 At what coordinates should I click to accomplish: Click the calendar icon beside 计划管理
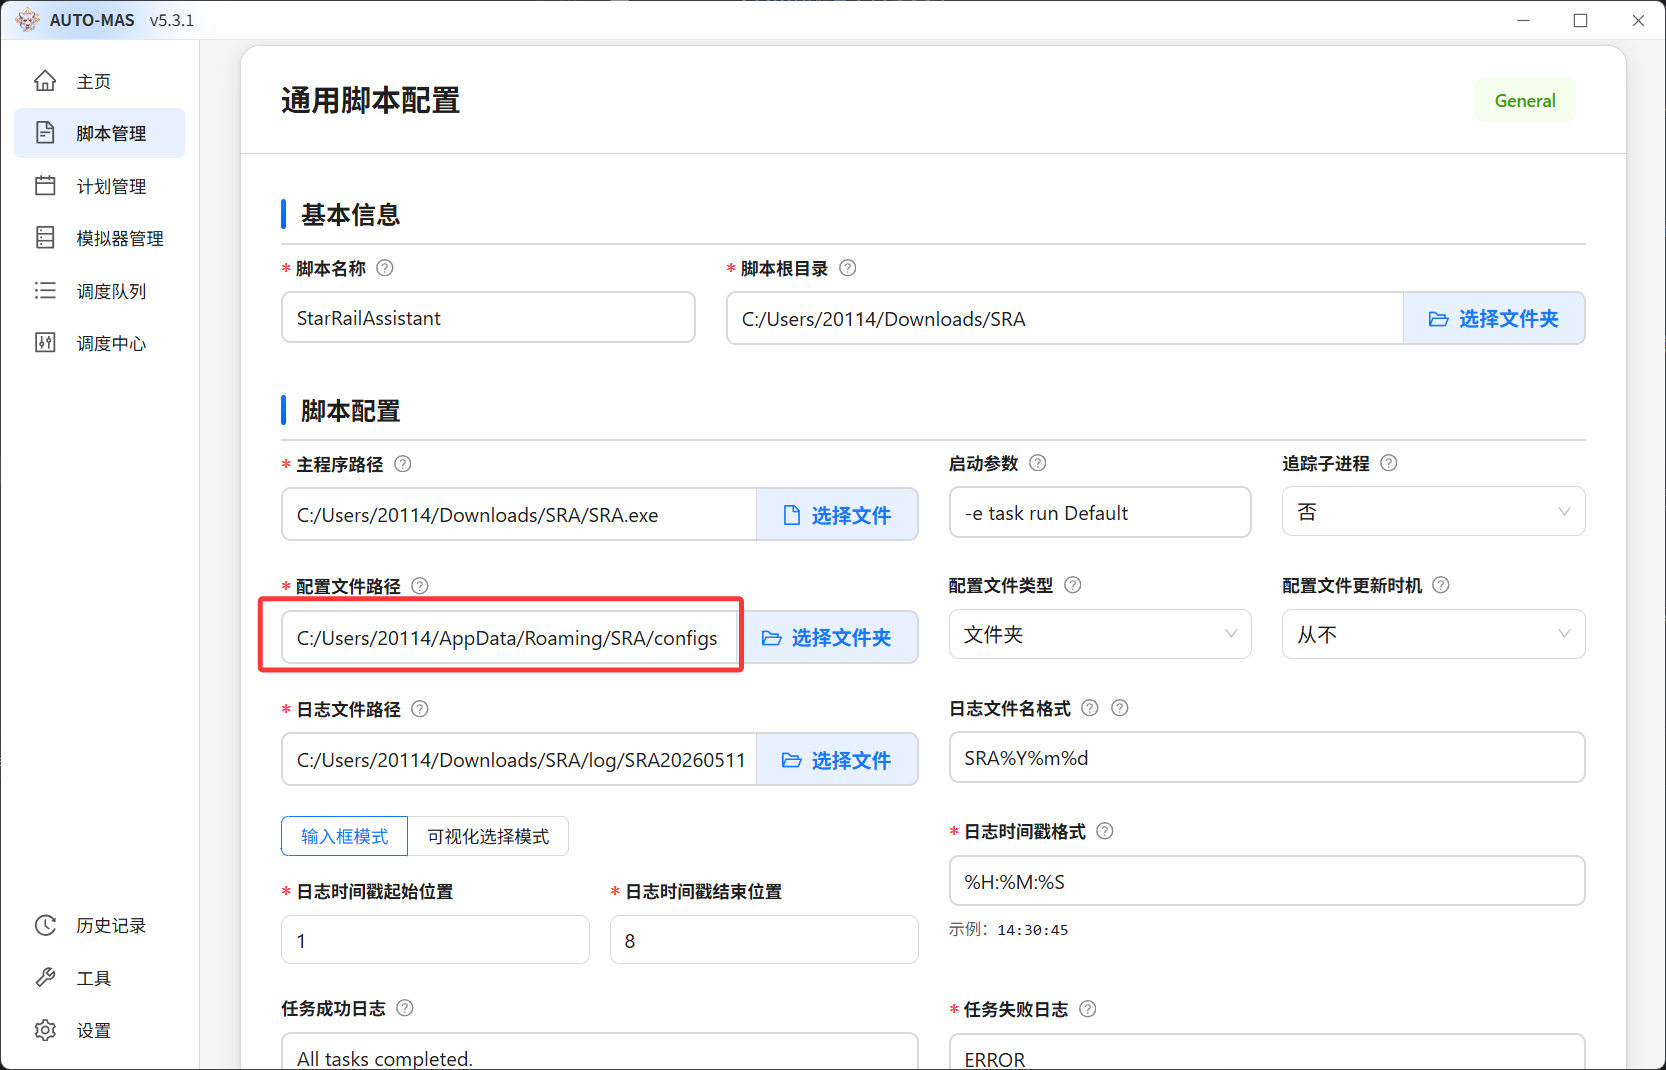point(45,186)
